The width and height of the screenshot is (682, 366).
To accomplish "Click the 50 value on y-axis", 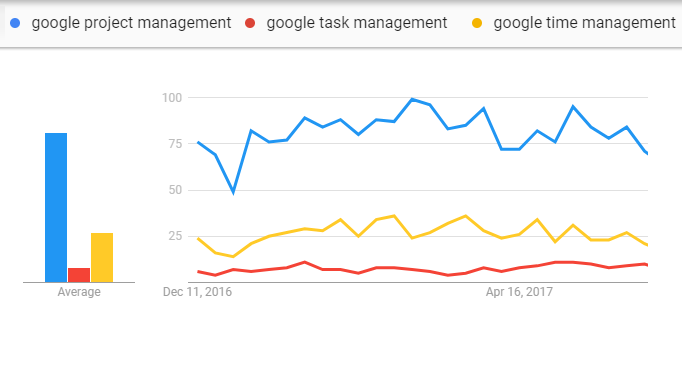I will pos(175,190).
